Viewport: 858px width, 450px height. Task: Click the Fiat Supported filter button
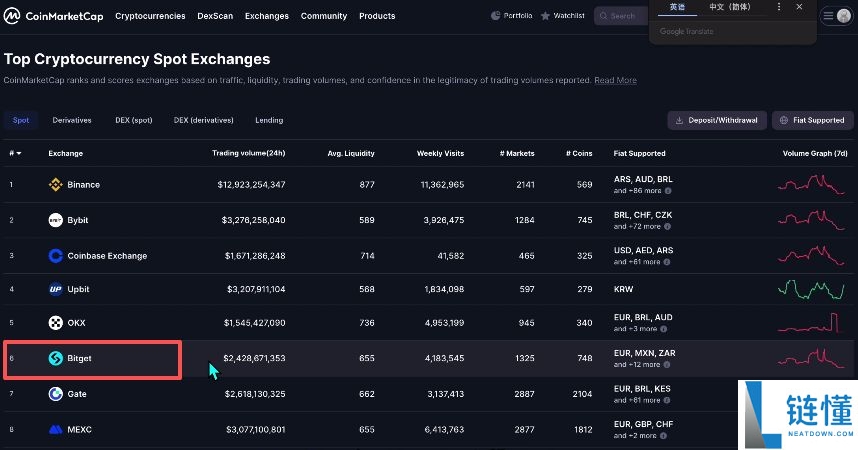[x=813, y=120]
